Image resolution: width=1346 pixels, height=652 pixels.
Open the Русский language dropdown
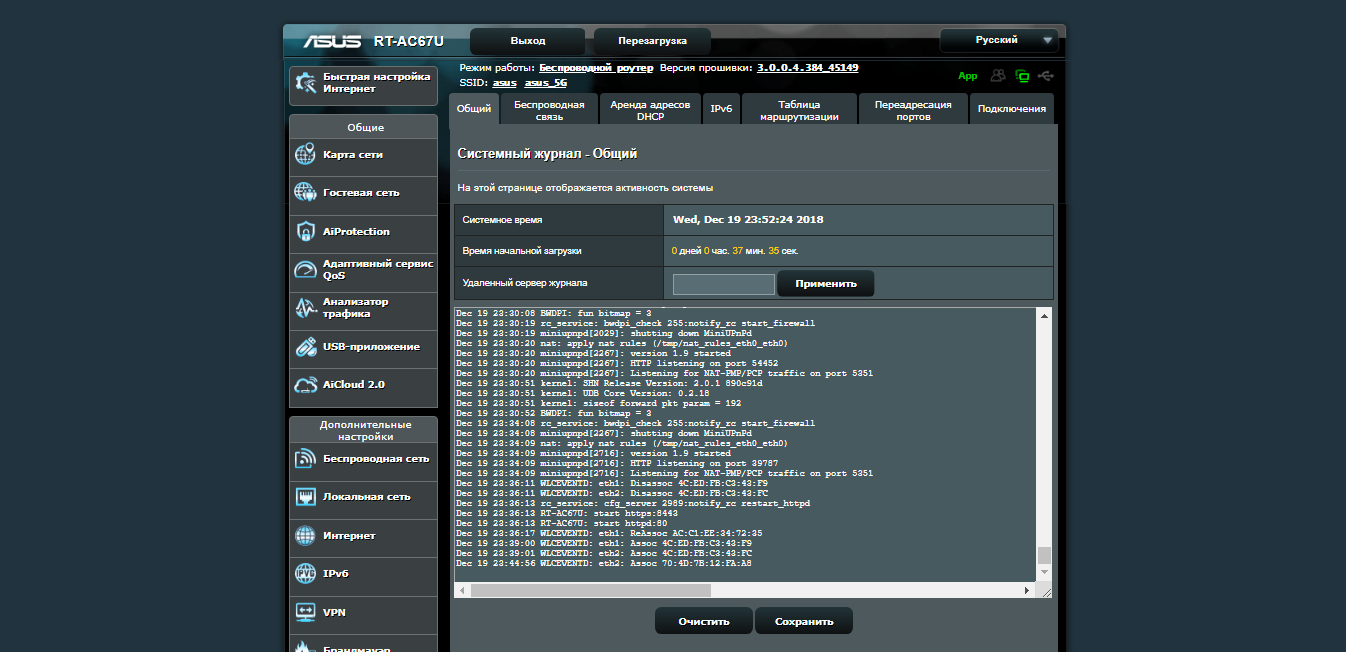[x=998, y=41]
